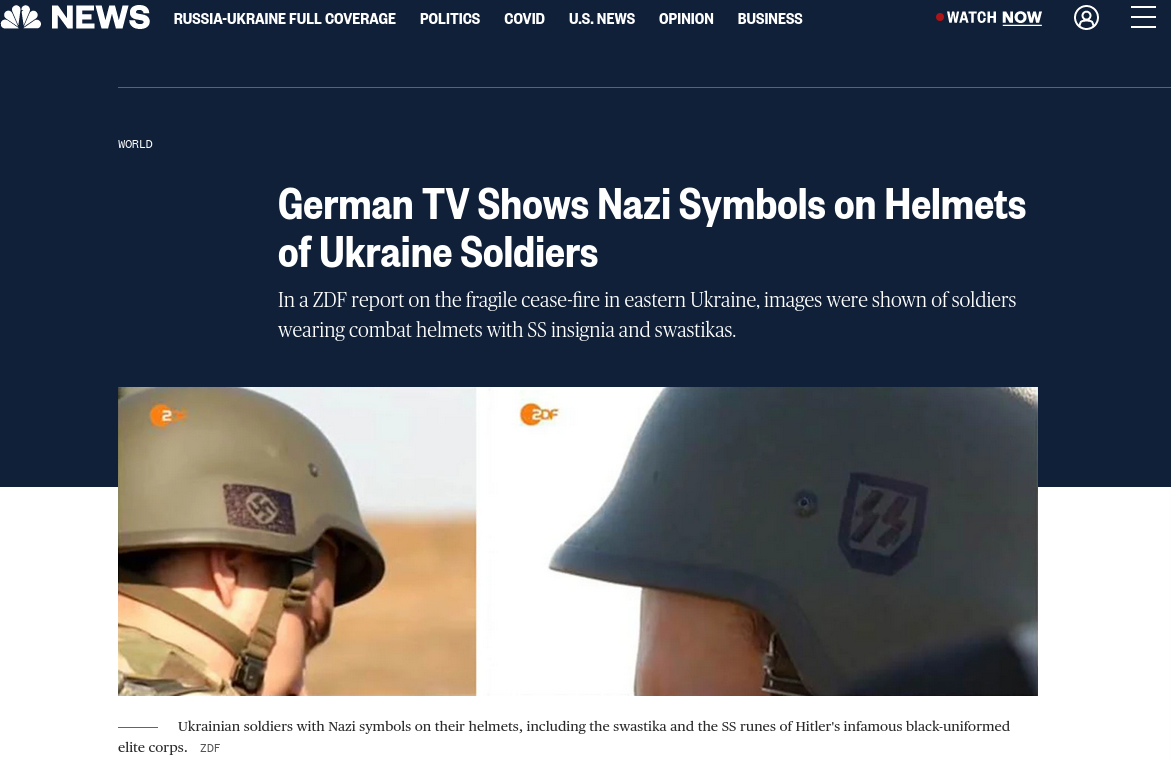Click the image caption about Ukrainian soldiers

coord(564,736)
